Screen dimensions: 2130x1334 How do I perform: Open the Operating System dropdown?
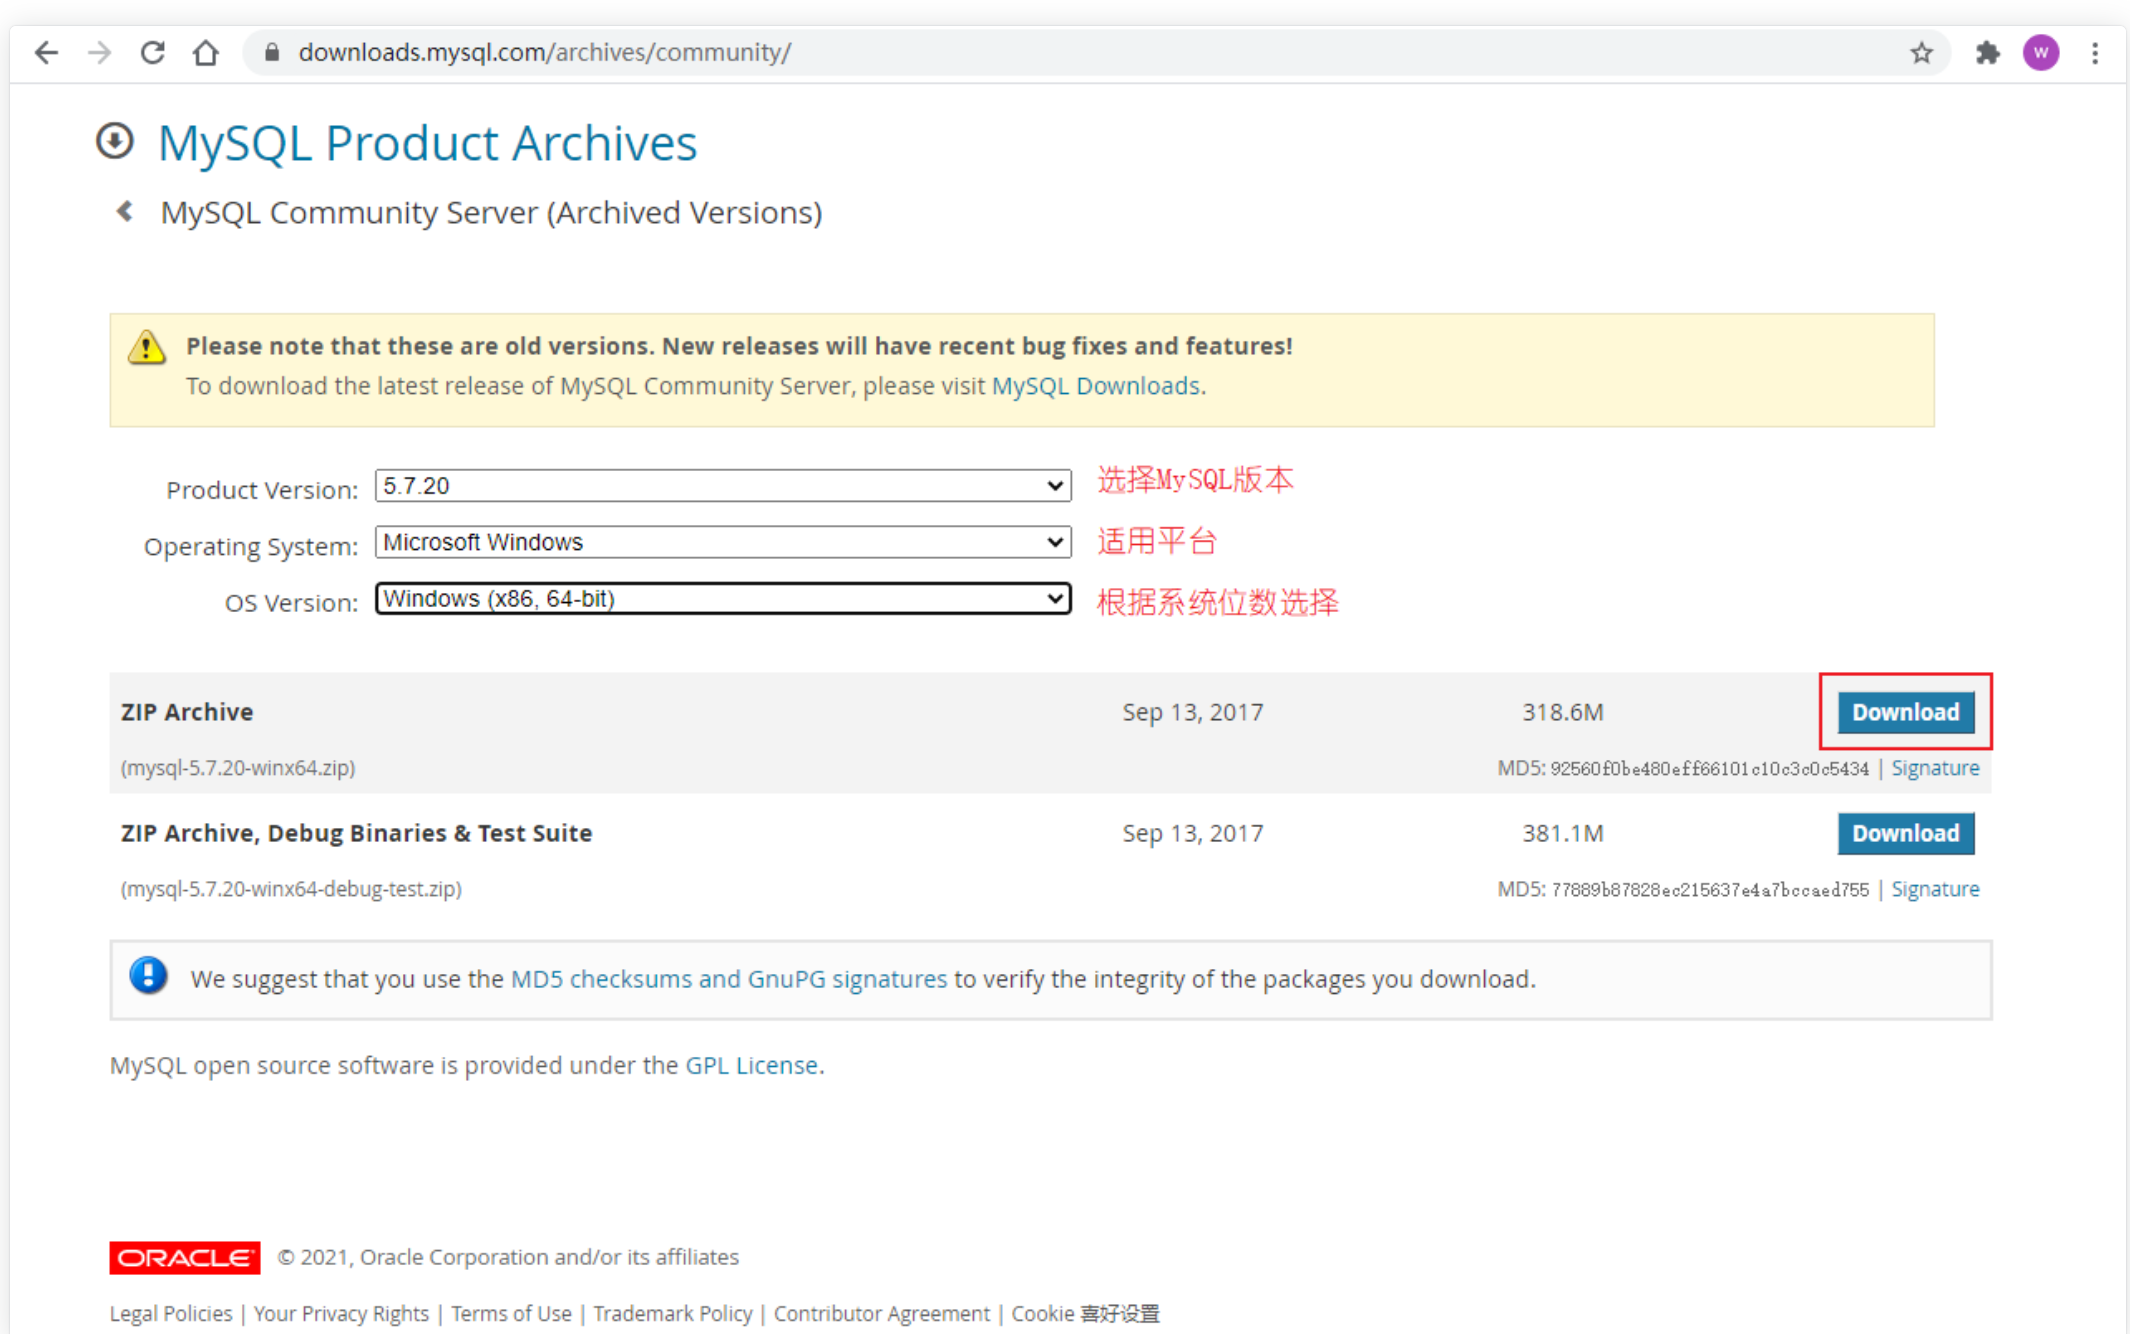(x=722, y=542)
